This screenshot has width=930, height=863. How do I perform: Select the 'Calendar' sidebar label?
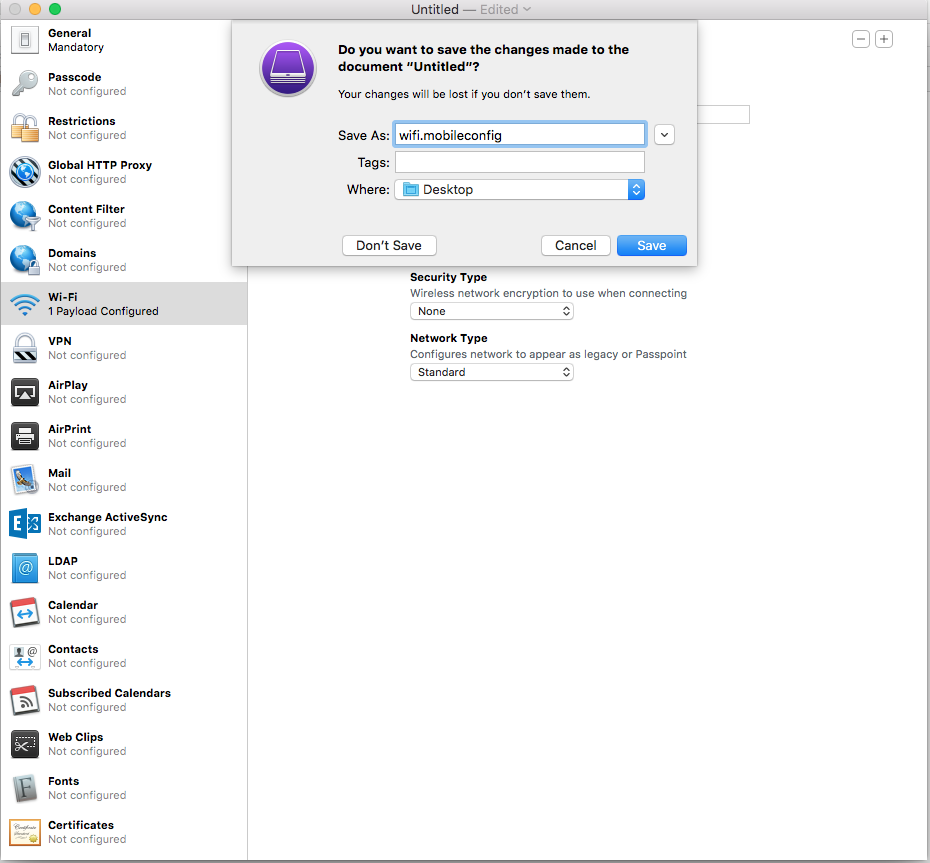(73, 605)
